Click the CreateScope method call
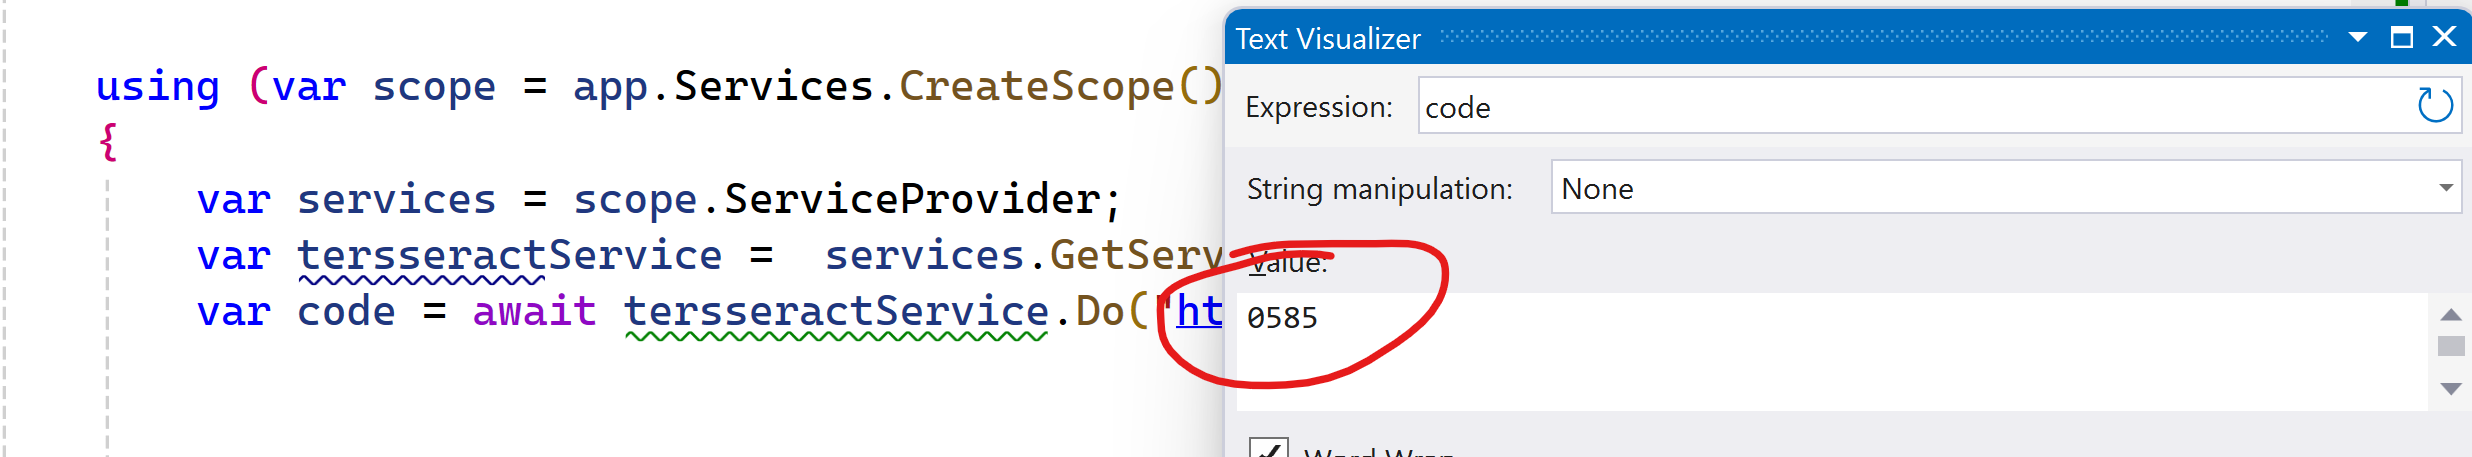Screen dimensions: 2472x457 (x=1036, y=87)
